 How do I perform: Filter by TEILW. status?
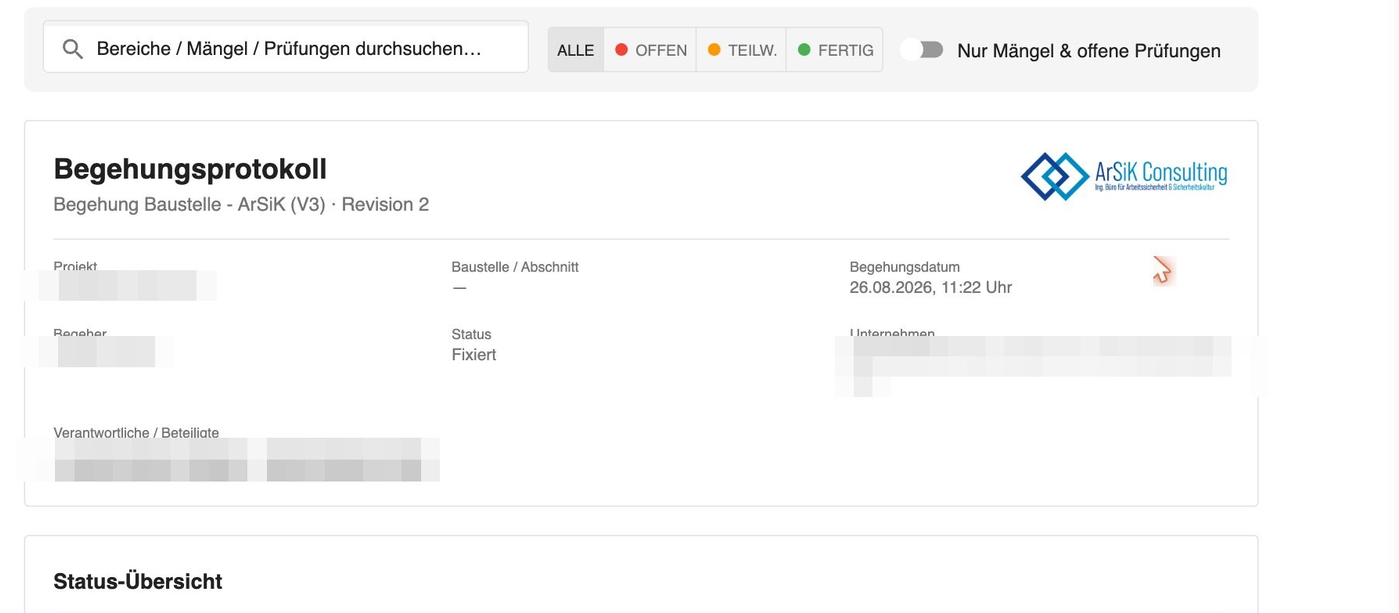coord(741,50)
